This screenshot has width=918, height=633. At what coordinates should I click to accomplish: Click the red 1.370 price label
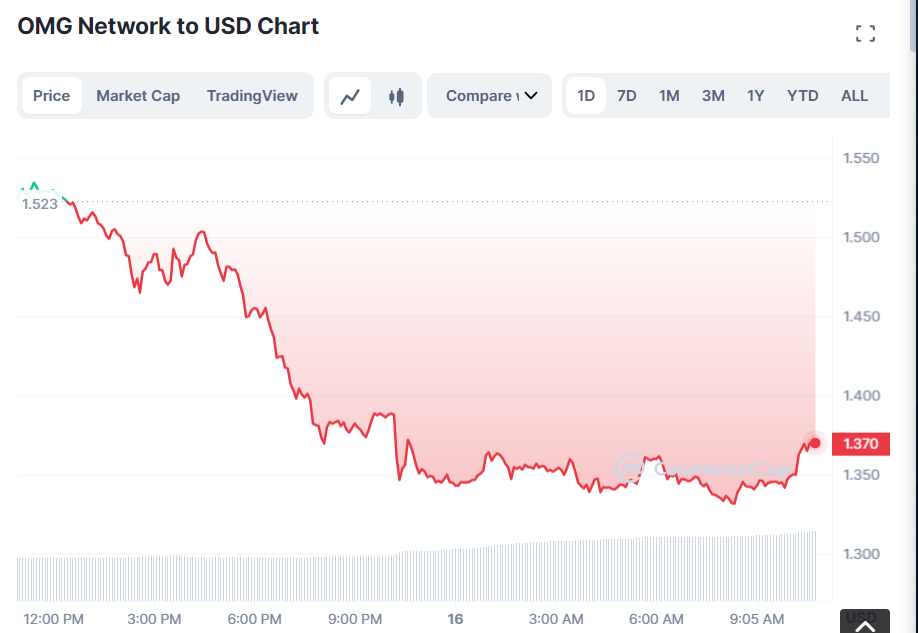[860, 443]
